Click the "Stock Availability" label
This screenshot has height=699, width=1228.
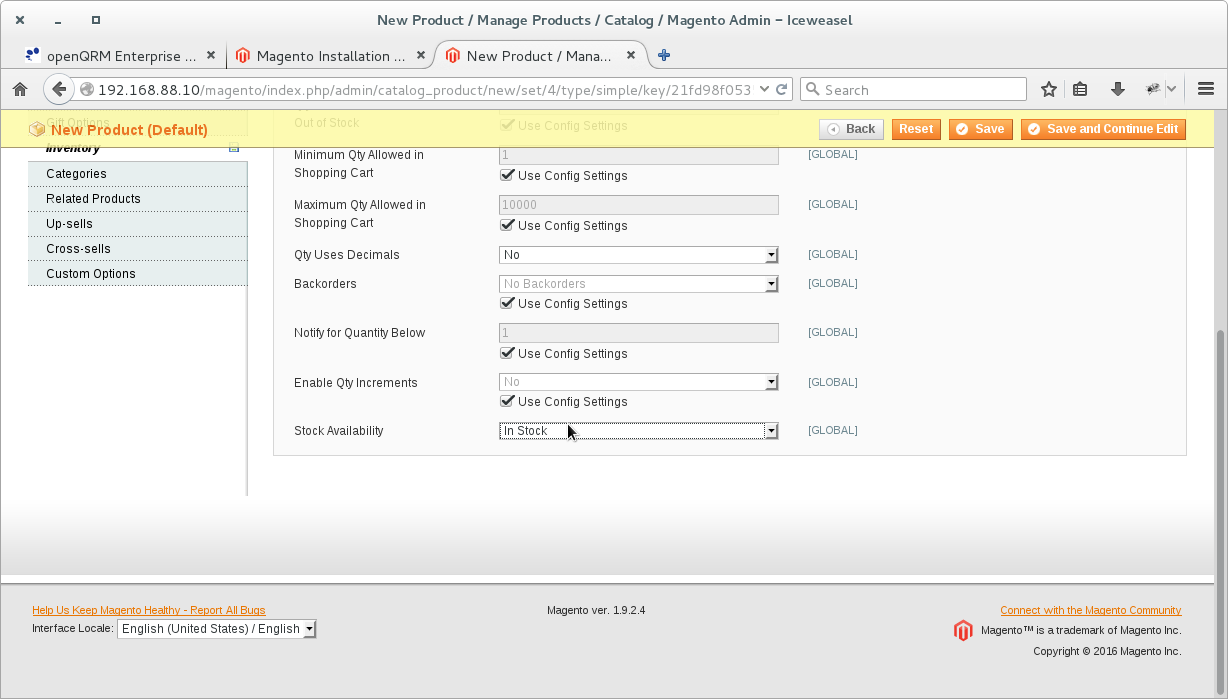coord(339,431)
